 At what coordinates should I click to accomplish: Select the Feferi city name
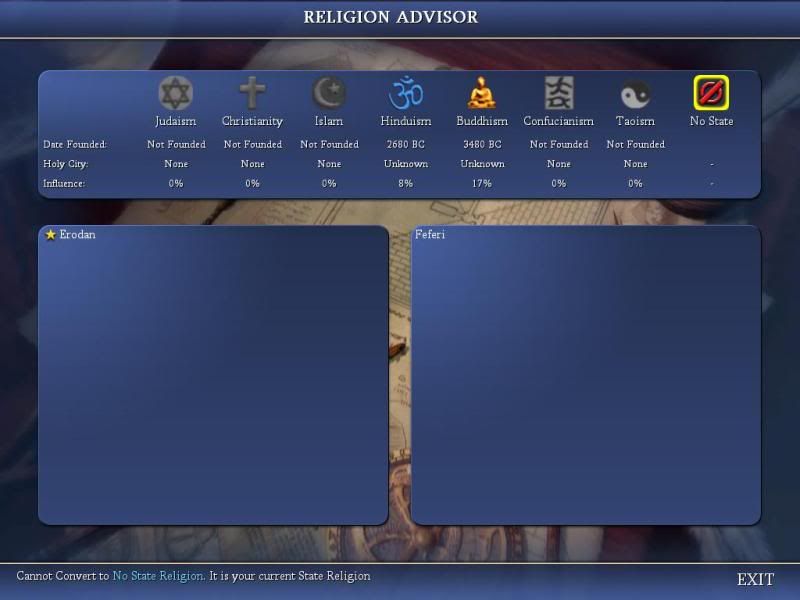pos(430,235)
